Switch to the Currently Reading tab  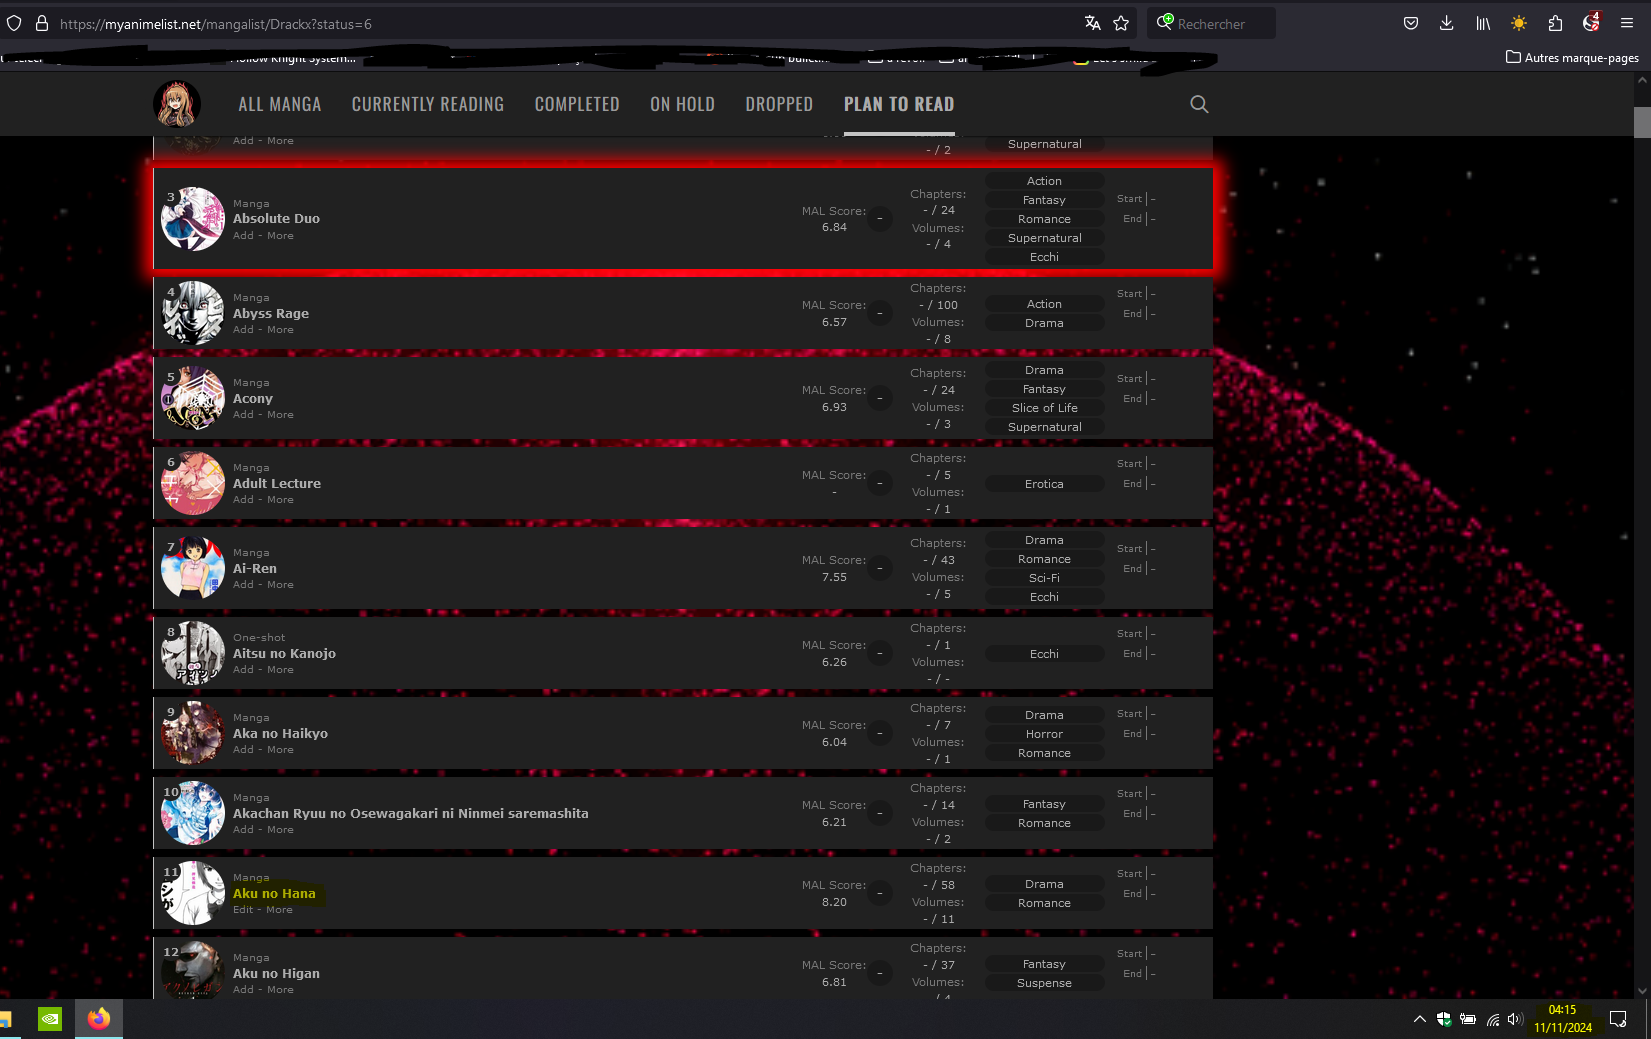point(428,104)
